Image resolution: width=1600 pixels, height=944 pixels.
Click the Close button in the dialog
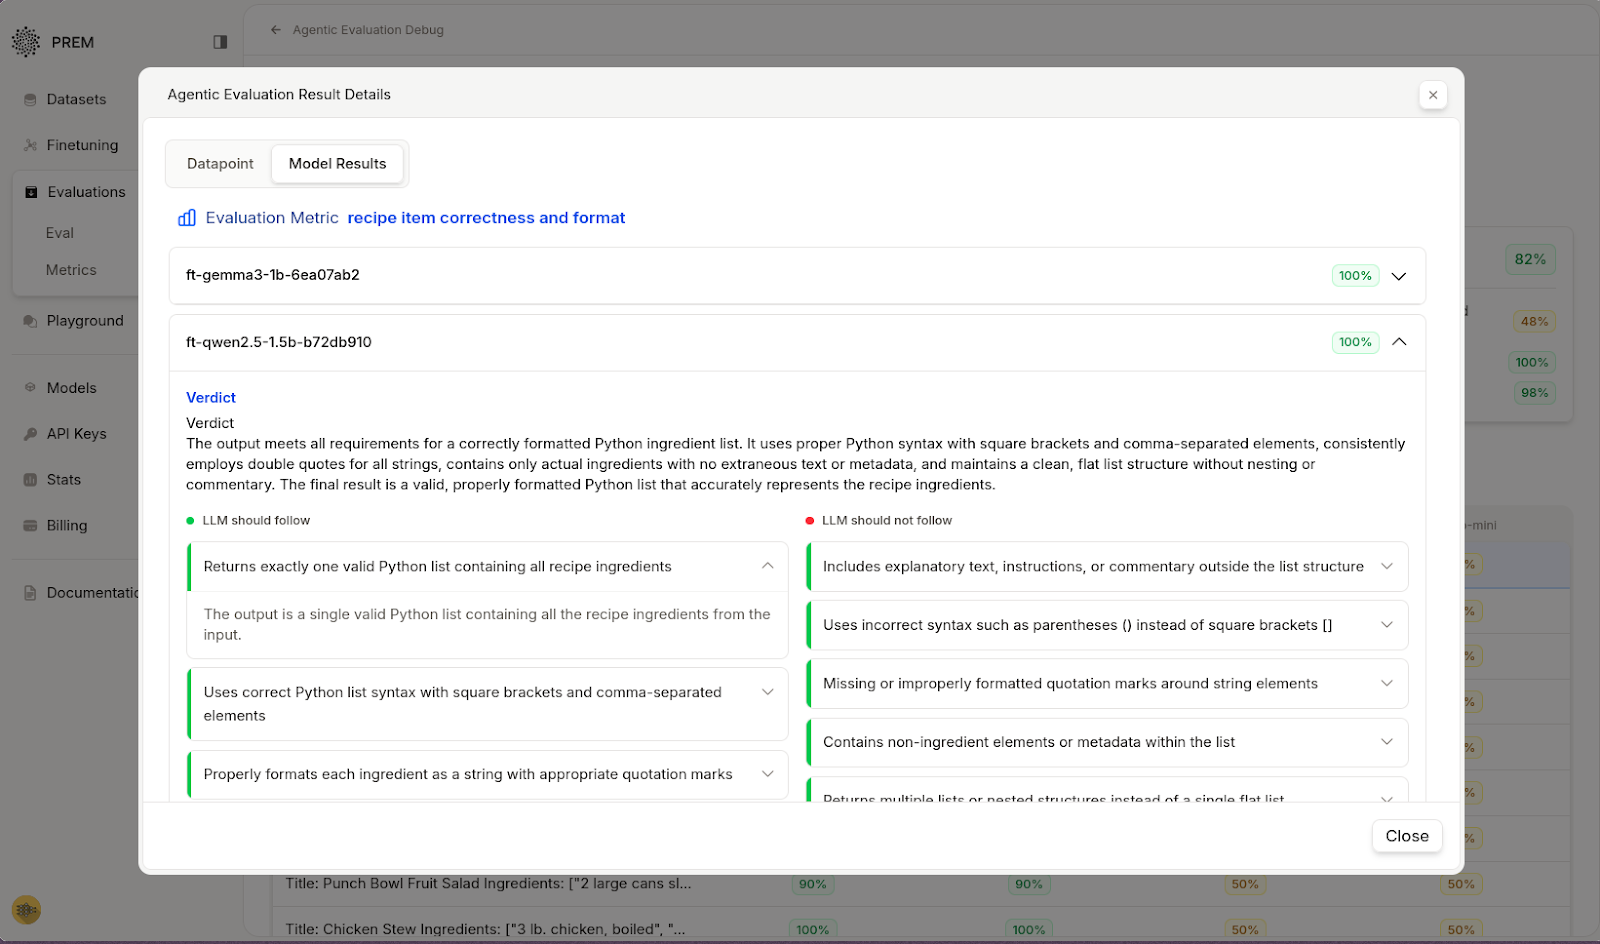(x=1406, y=836)
